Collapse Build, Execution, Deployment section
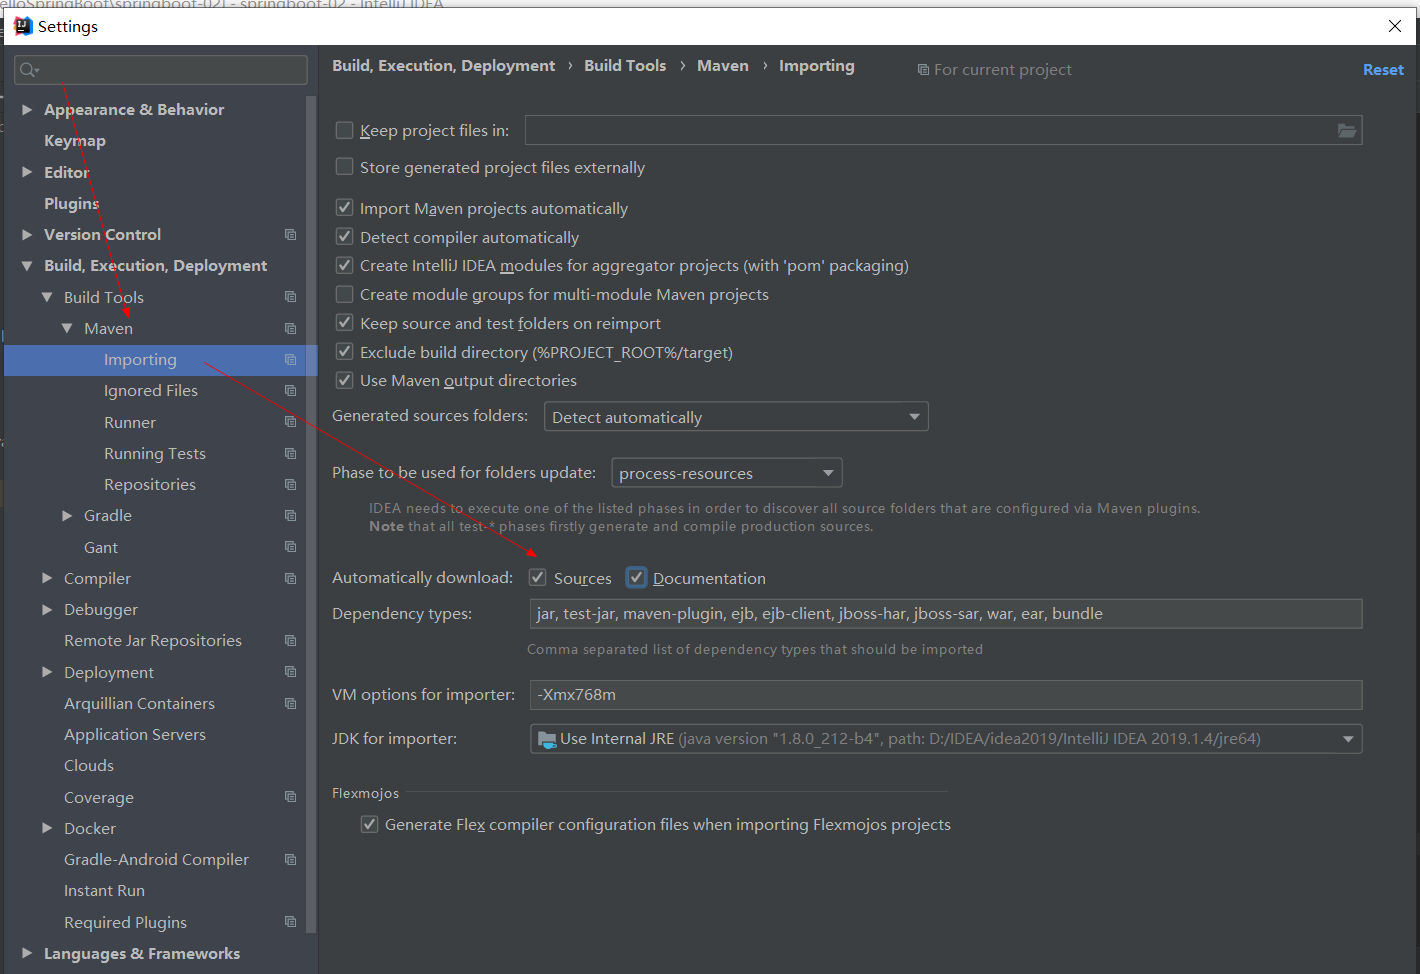The image size is (1420, 974). coord(27,265)
